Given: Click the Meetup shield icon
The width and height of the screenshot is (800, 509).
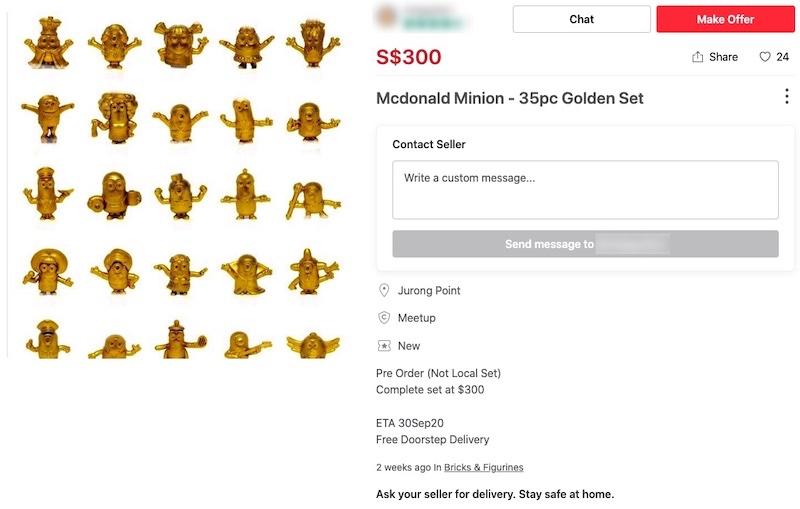Looking at the screenshot, I should click(x=384, y=318).
